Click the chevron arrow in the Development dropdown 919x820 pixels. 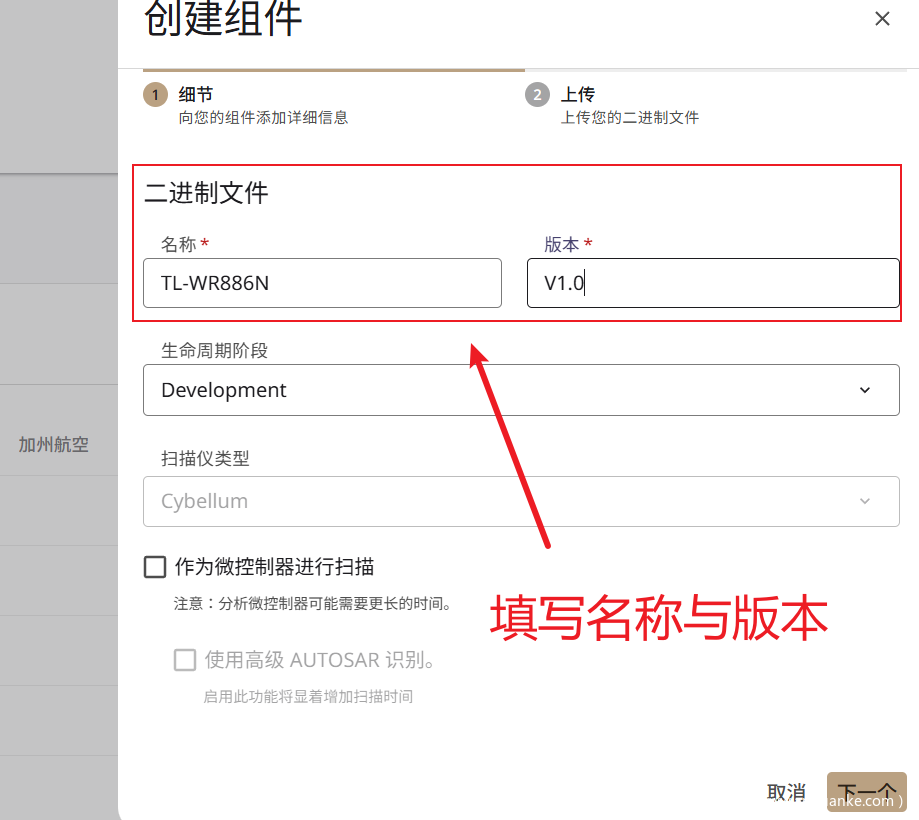pyautogui.click(x=865, y=390)
